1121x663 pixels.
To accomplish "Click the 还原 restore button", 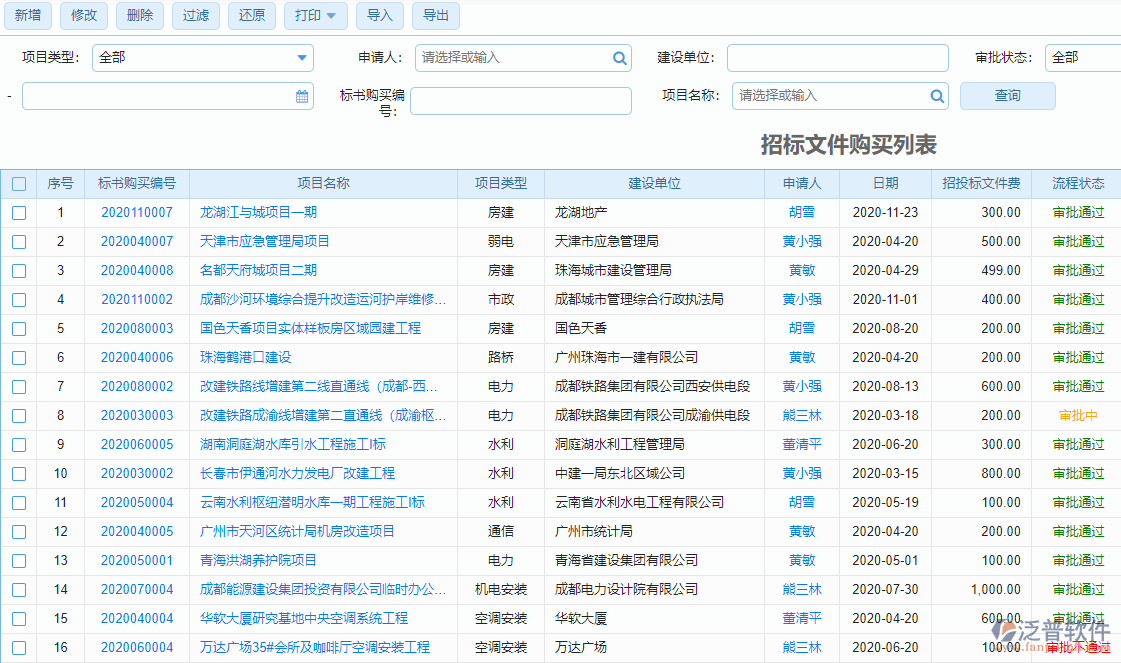I will [252, 16].
